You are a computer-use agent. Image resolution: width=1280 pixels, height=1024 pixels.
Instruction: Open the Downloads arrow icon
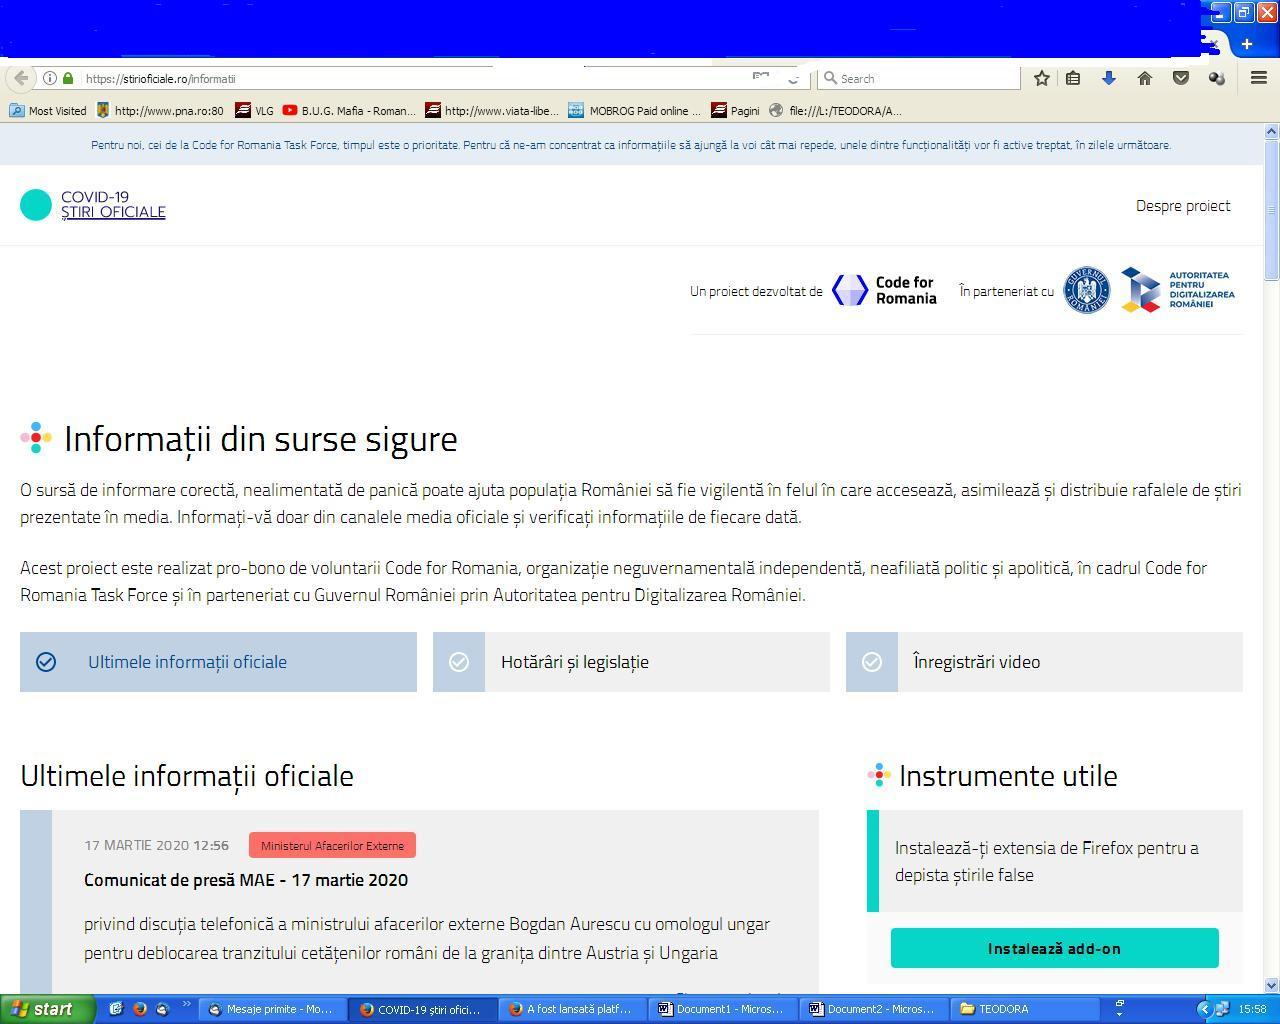pos(1109,78)
